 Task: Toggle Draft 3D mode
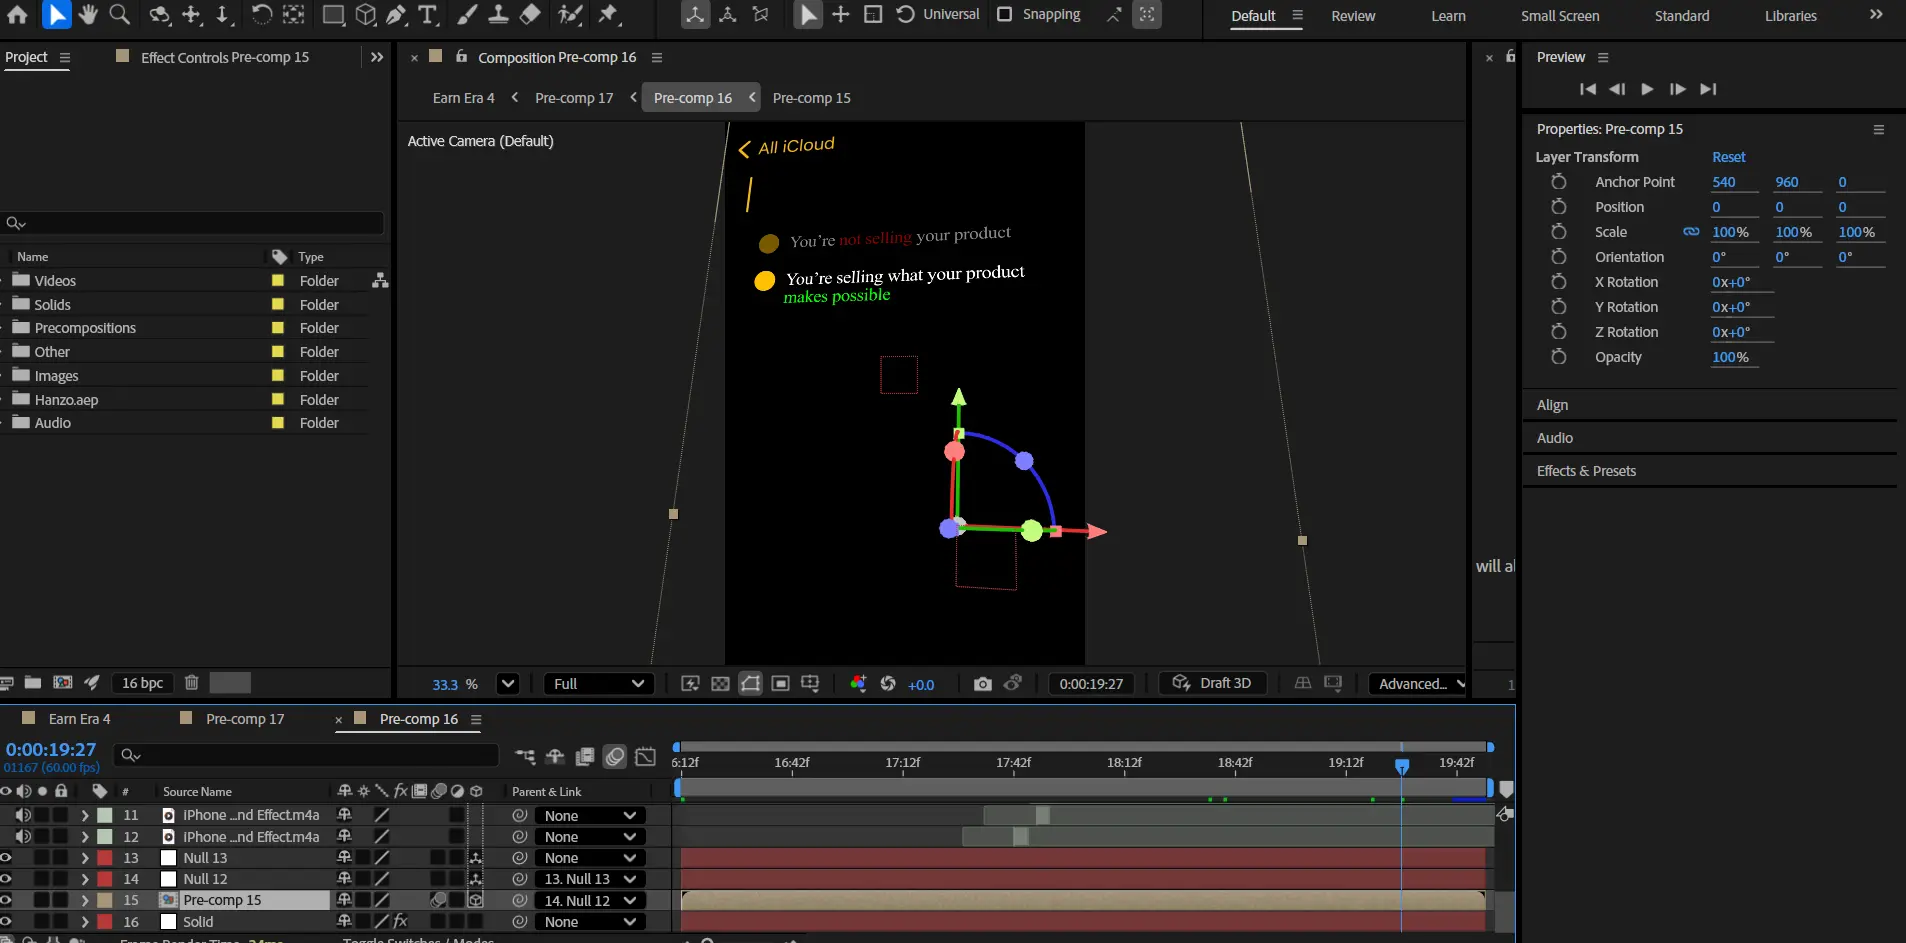pyautogui.click(x=1212, y=683)
